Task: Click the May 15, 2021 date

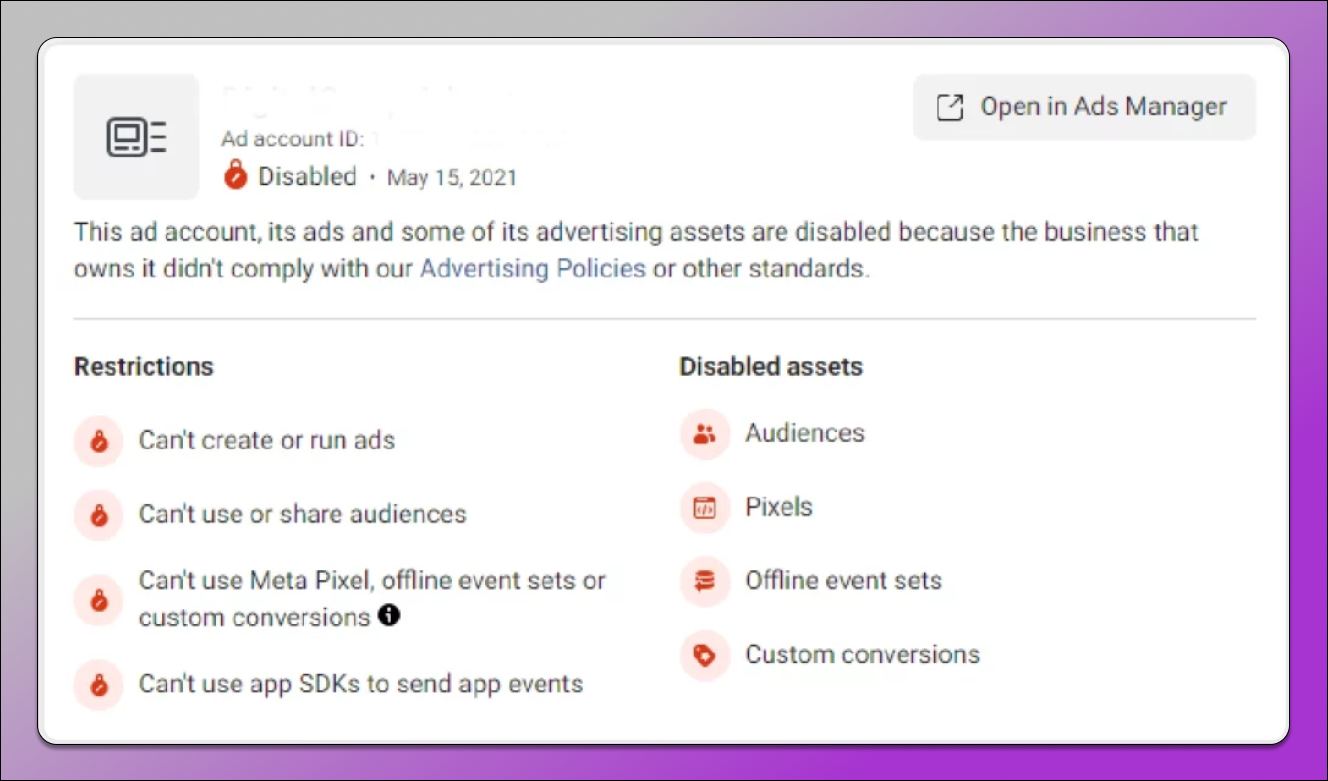Action: click(x=452, y=178)
